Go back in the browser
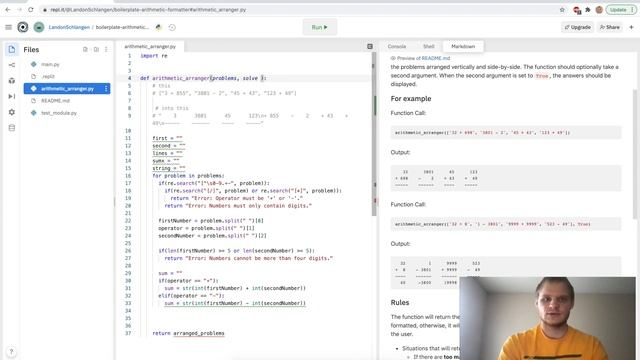 pos(8,9)
